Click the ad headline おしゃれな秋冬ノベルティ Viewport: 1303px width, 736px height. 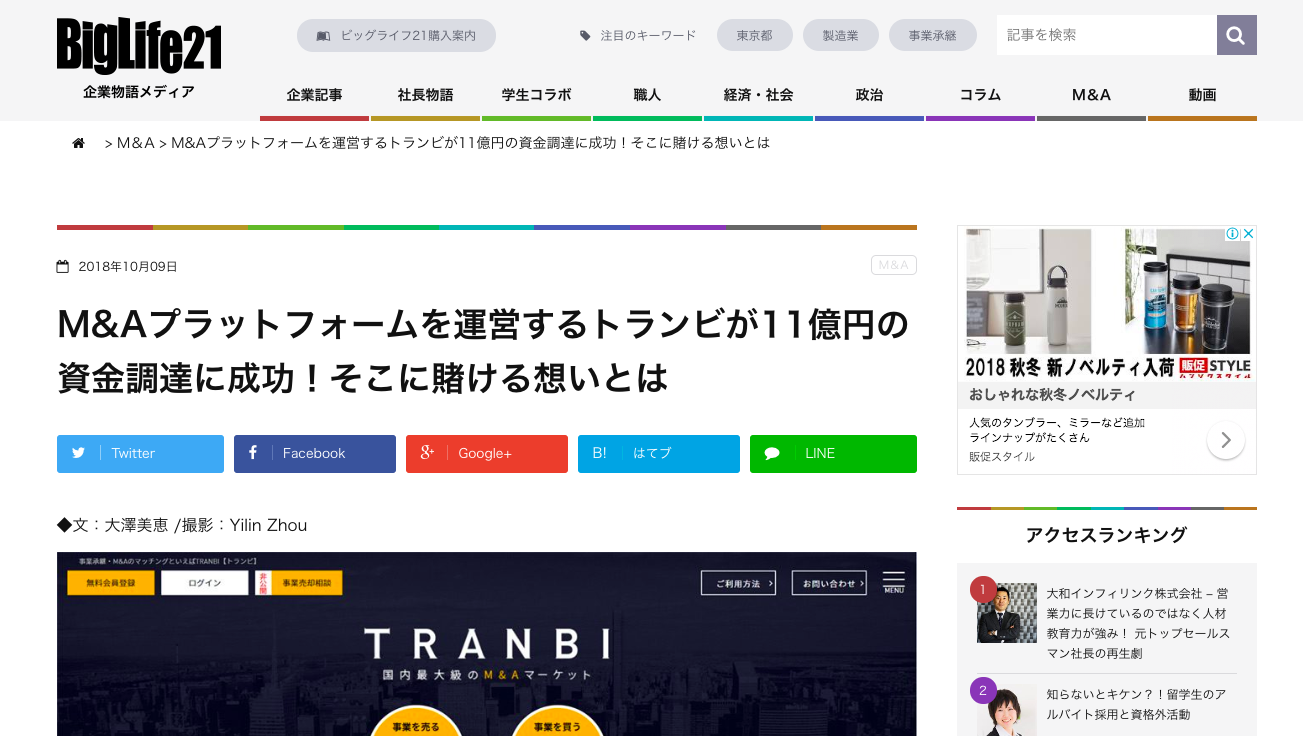tap(1052, 394)
